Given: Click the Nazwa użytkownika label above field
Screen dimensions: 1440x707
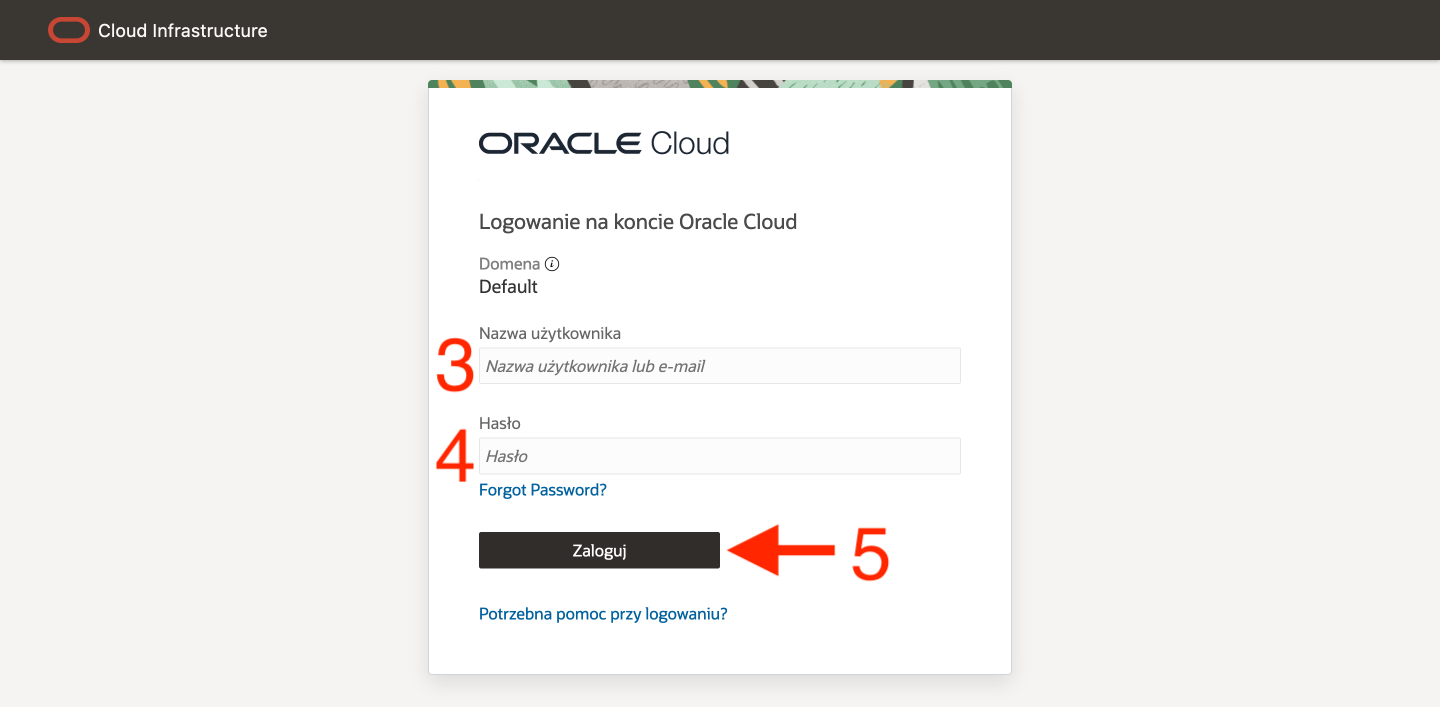Looking at the screenshot, I should (x=549, y=333).
